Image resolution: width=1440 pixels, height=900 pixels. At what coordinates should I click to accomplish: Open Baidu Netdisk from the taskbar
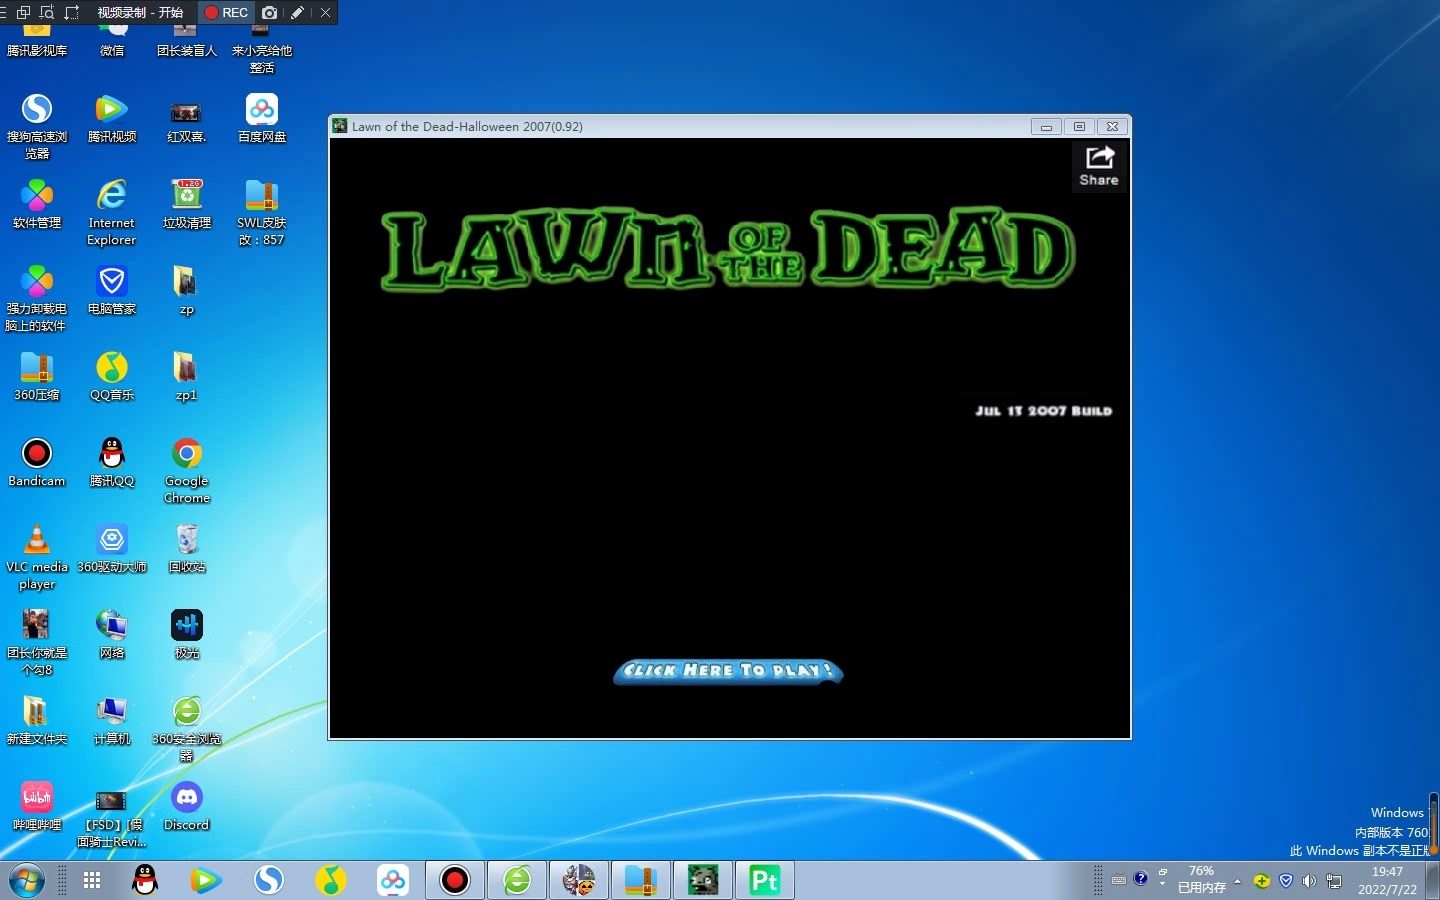click(393, 881)
